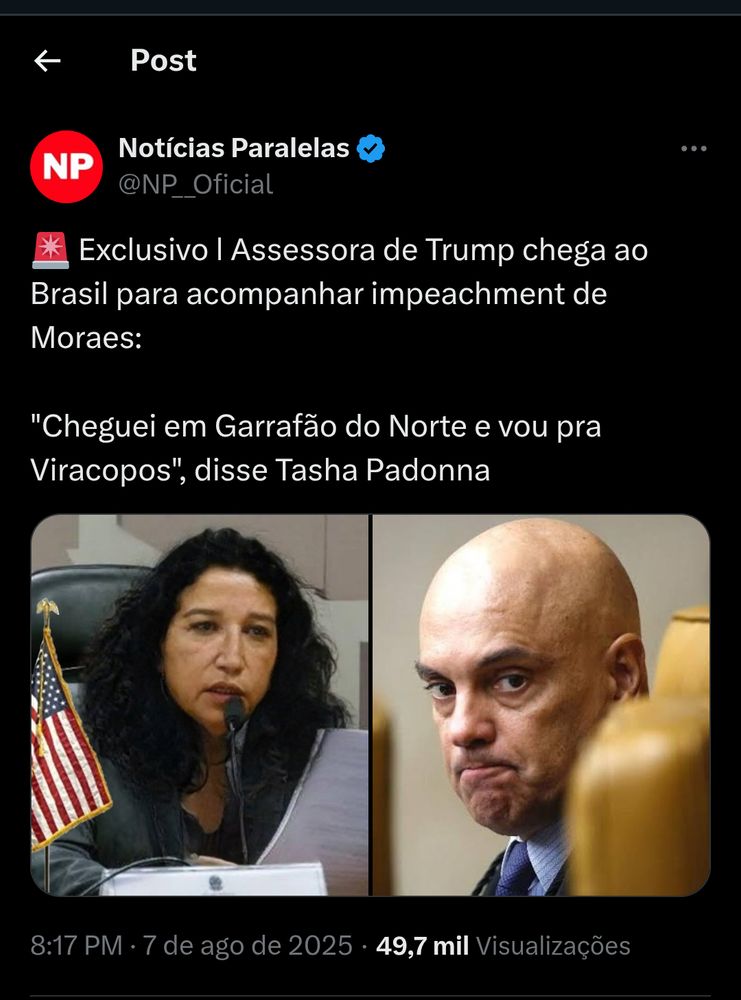The width and height of the screenshot is (741, 1000).
Task: Select the Garrafão do Norte quote line
Action: (316, 427)
